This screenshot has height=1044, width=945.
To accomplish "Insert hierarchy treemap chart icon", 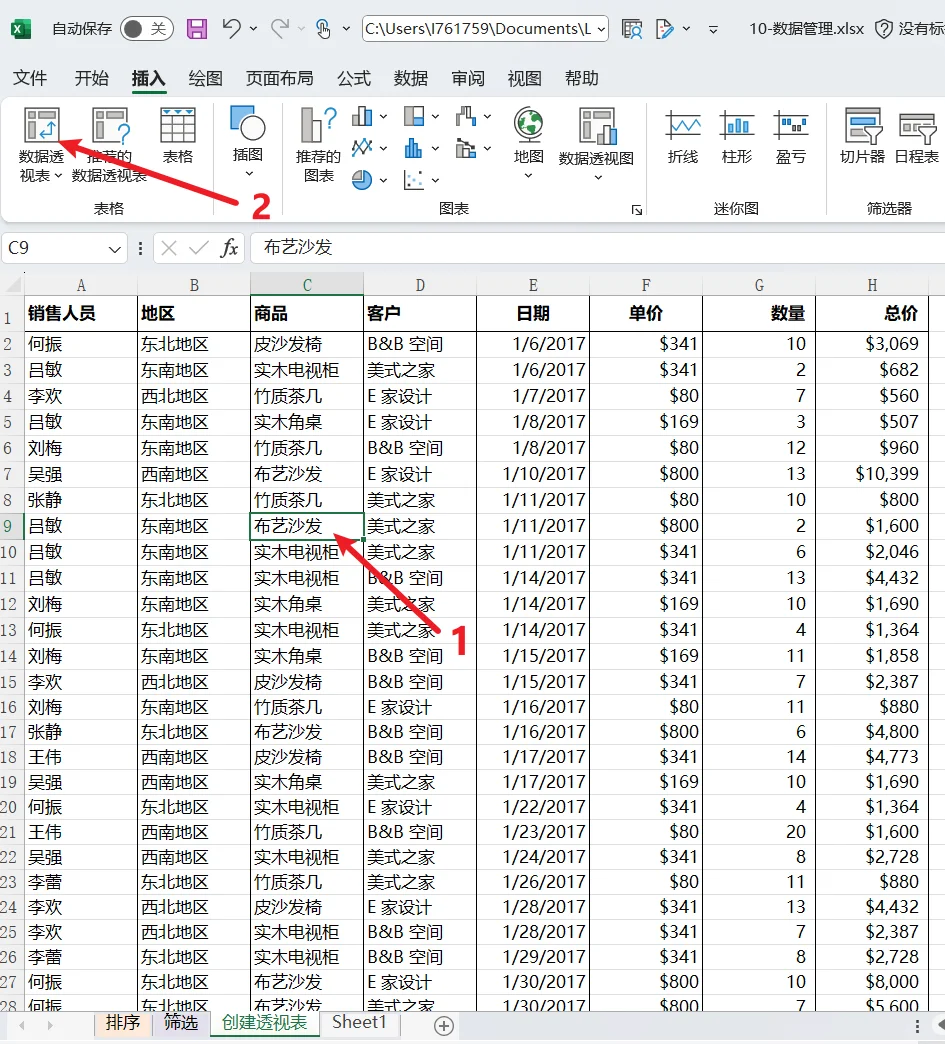I will click(414, 117).
